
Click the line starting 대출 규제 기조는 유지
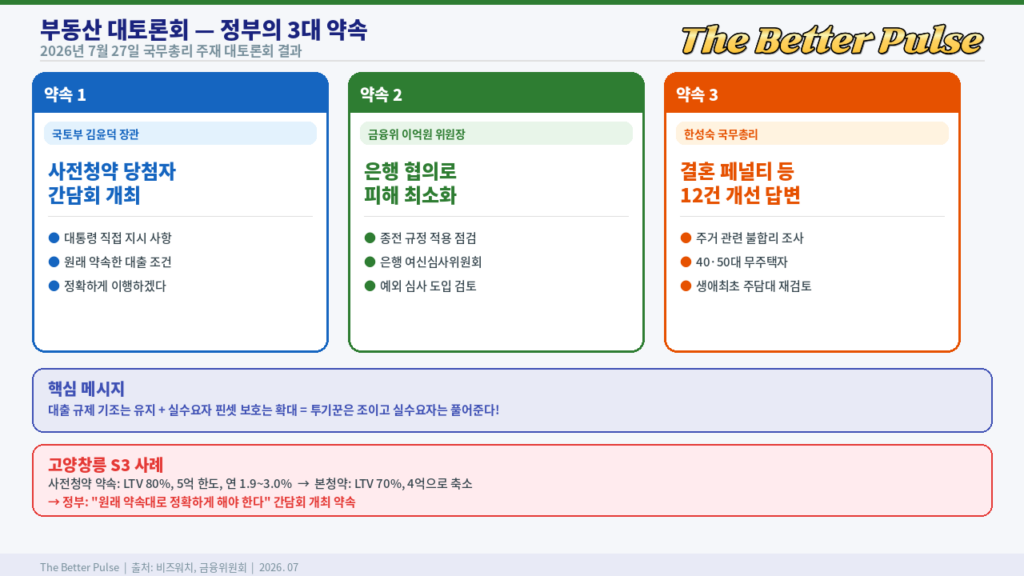click(273, 410)
